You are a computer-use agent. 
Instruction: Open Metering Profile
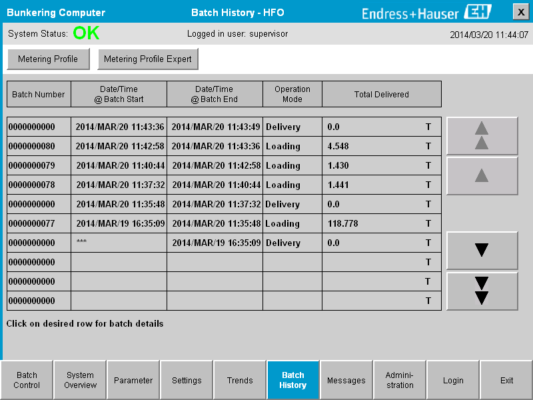click(x=48, y=59)
